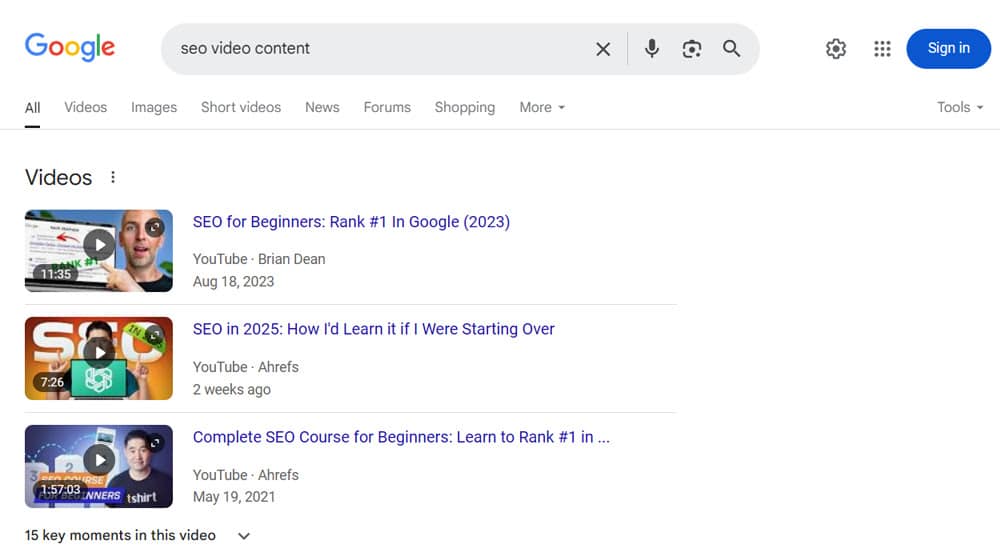This screenshot has height=560, width=1000.
Task: Click the 1:57:03 duration badge
Action: click(x=61, y=489)
